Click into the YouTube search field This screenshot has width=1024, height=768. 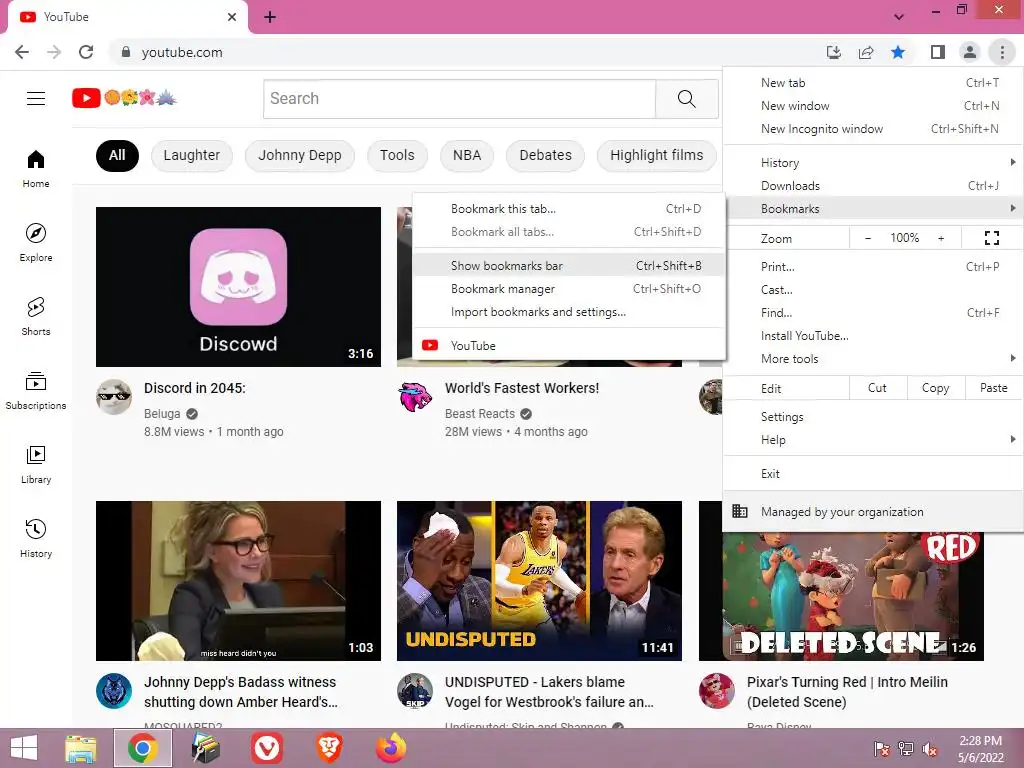[460, 99]
